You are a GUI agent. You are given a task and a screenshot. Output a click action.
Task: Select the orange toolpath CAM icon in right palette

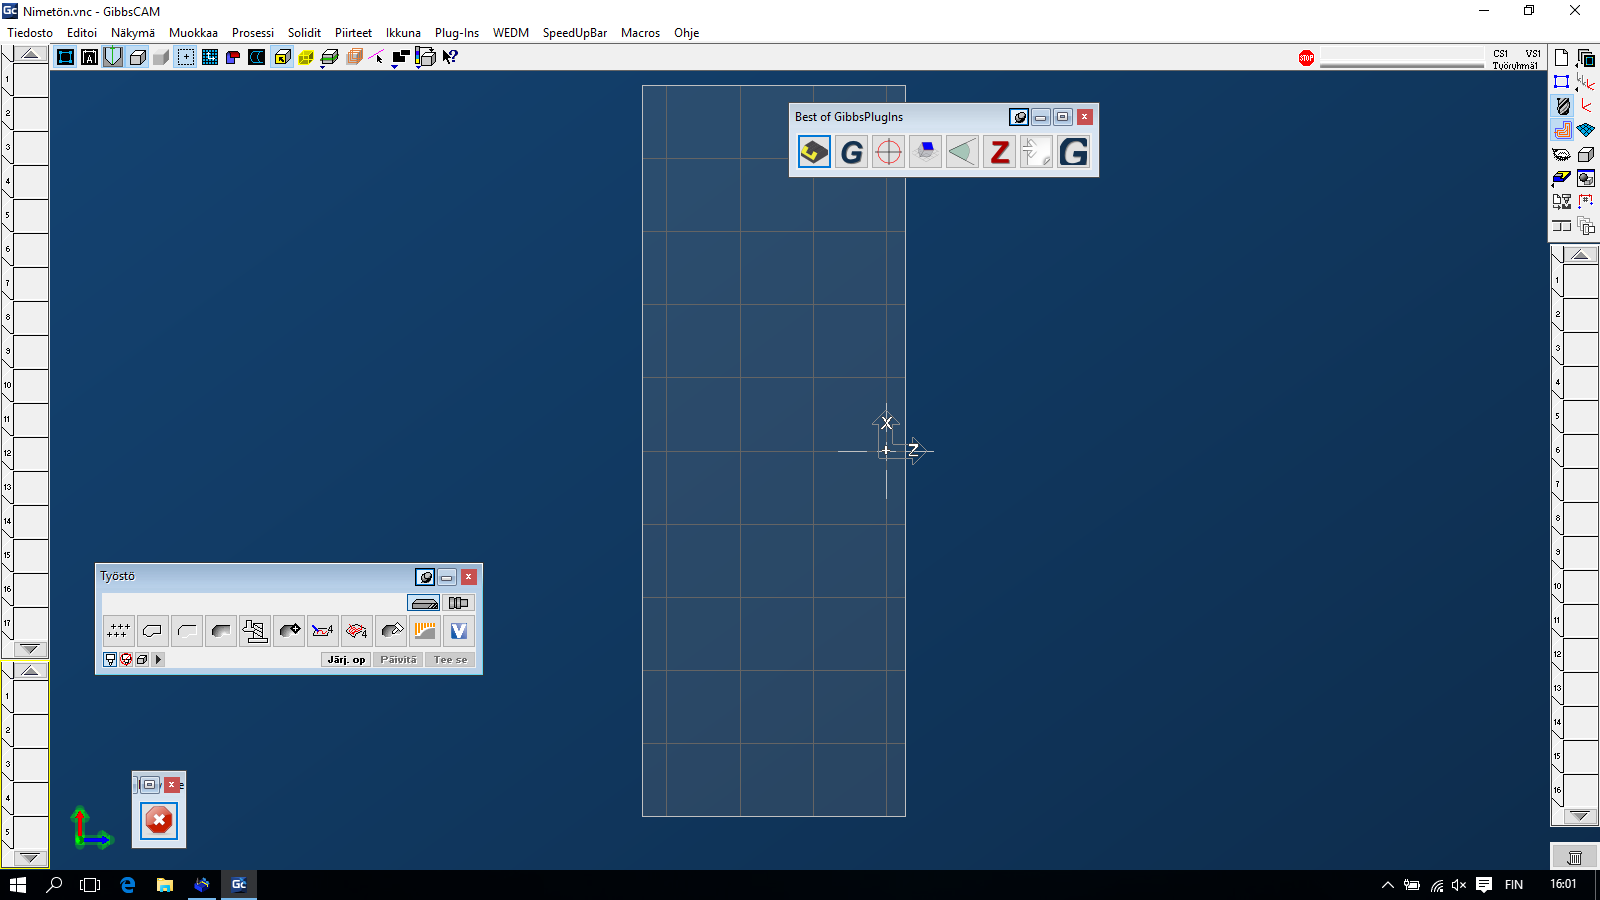coord(1562,130)
